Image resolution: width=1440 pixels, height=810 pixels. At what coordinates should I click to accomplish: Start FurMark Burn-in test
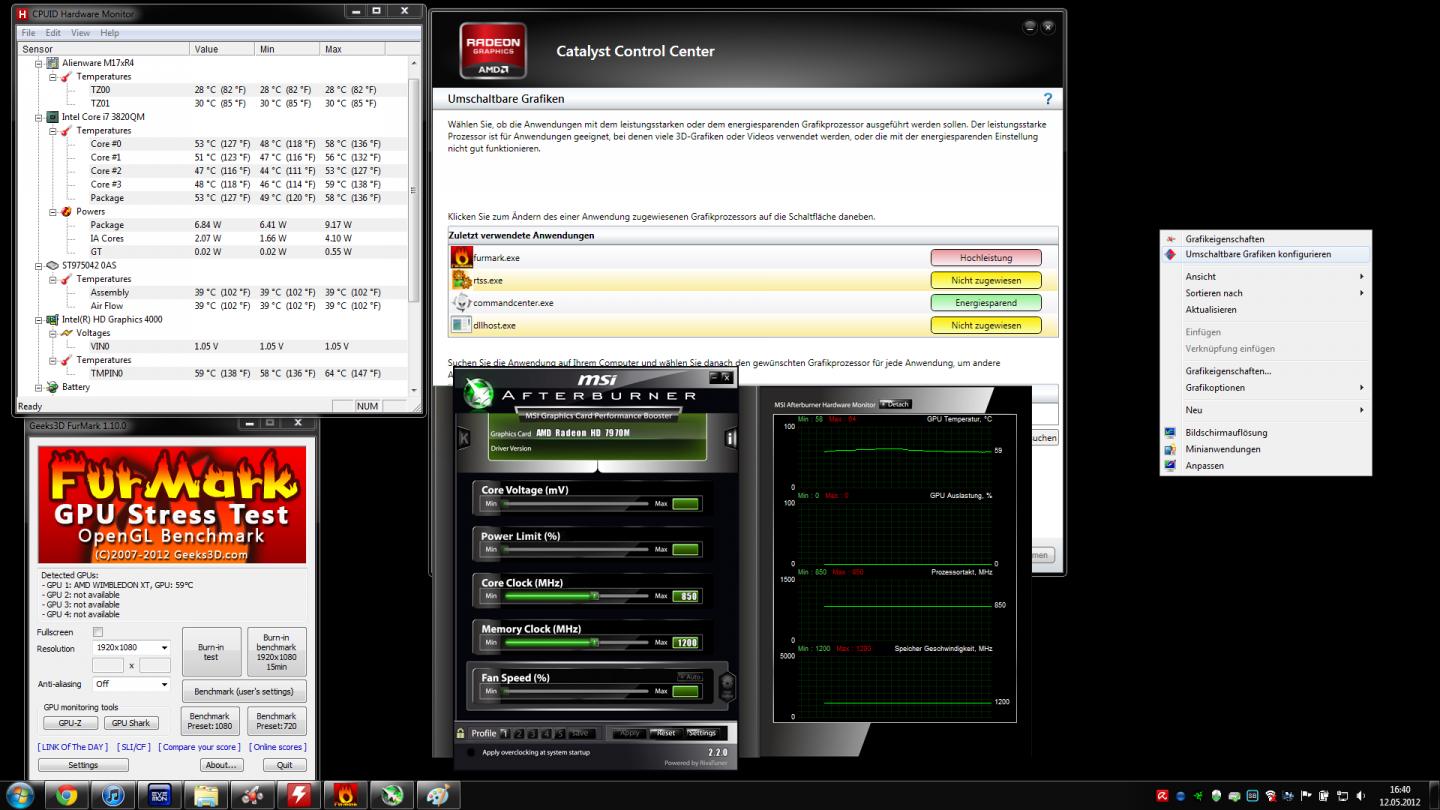point(211,652)
